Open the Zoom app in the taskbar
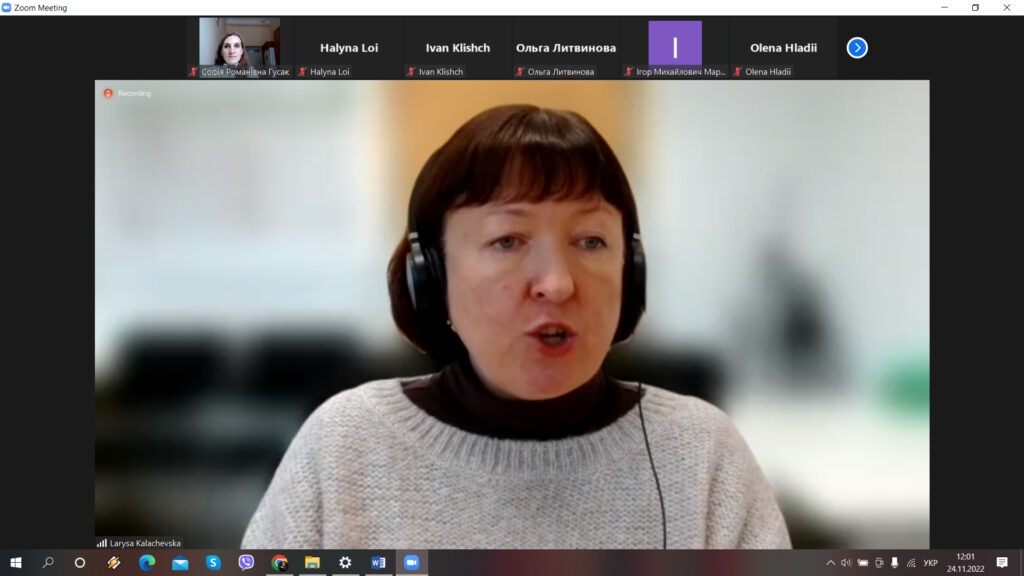 coord(411,562)
